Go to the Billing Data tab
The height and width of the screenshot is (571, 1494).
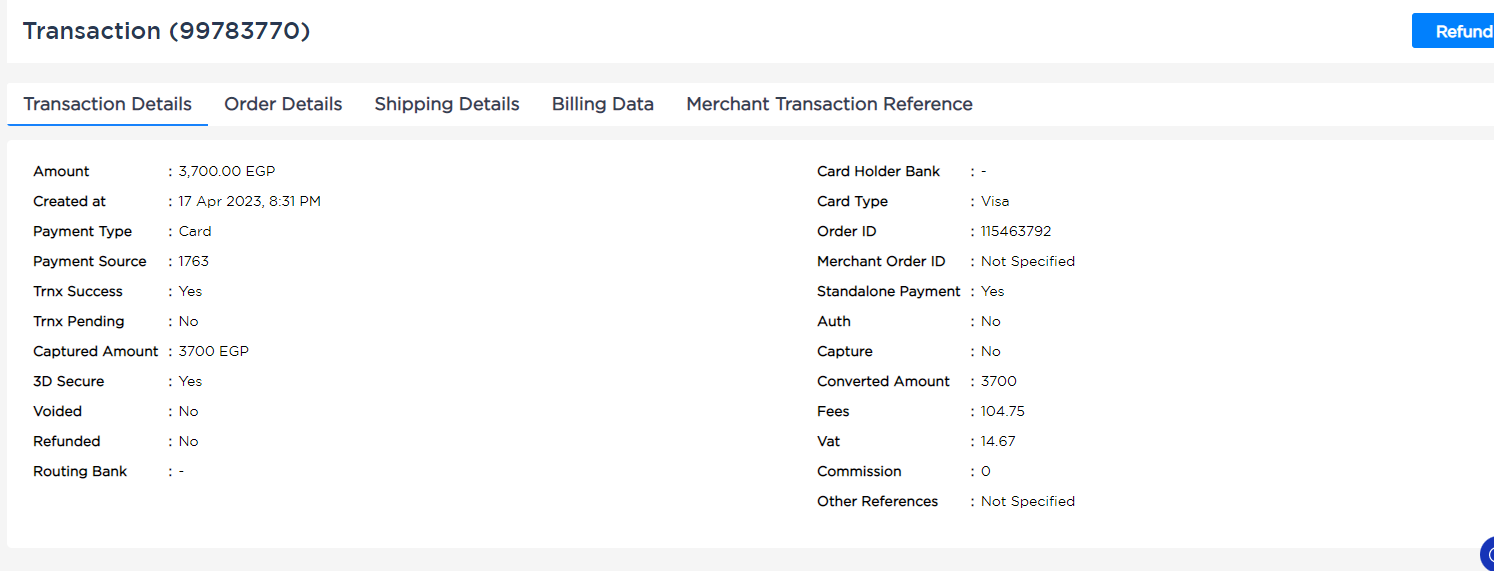coord(603,104)
